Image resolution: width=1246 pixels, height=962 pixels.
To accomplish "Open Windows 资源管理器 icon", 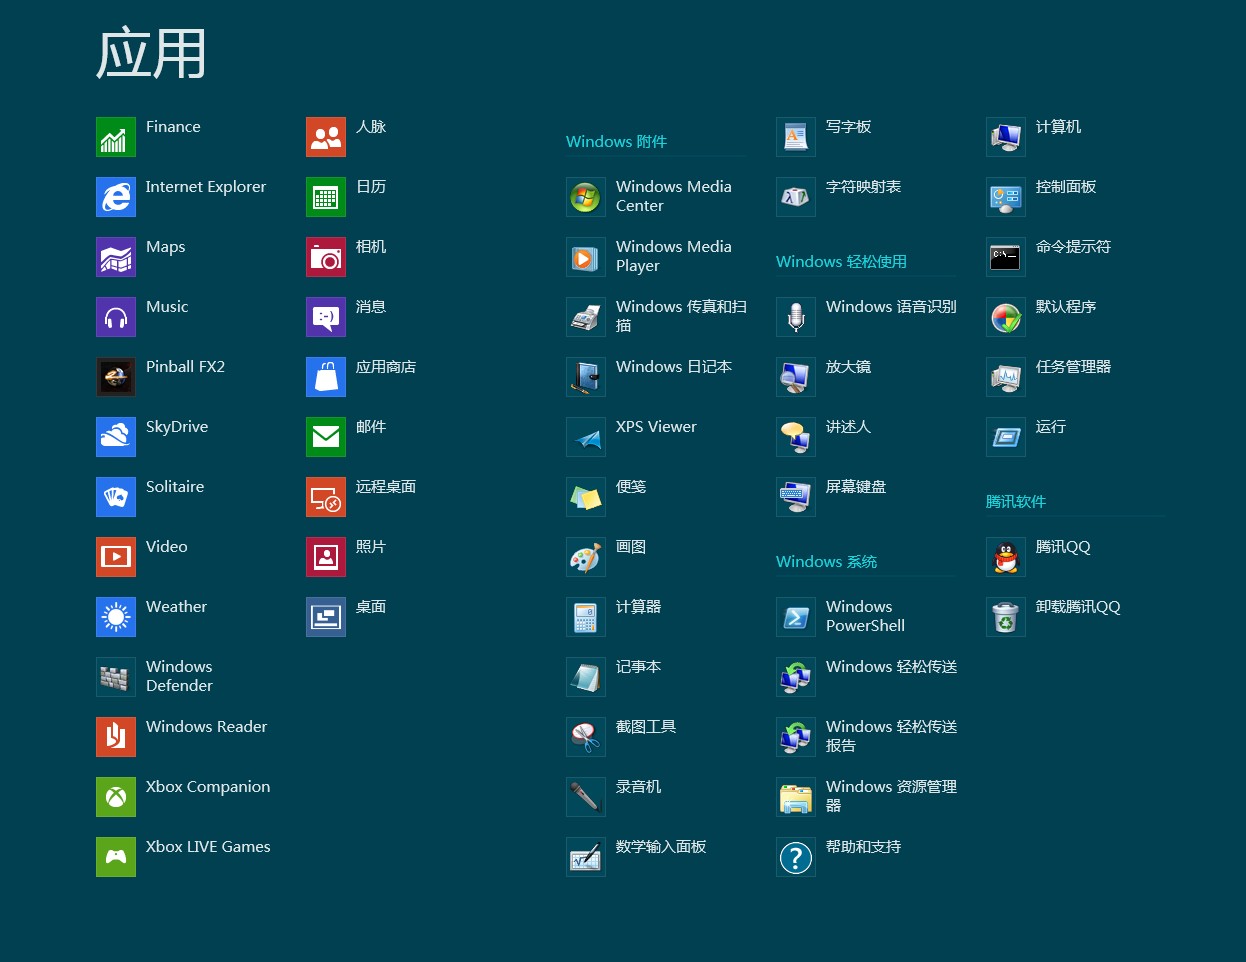I will tap(796, 797).
